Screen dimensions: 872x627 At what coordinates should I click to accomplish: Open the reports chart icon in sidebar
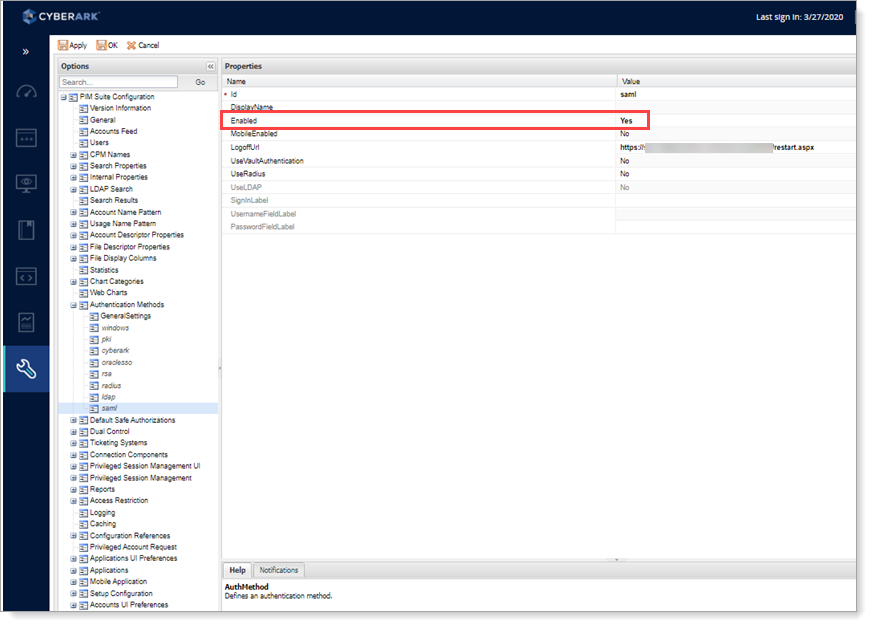click(x=26, y=322)
